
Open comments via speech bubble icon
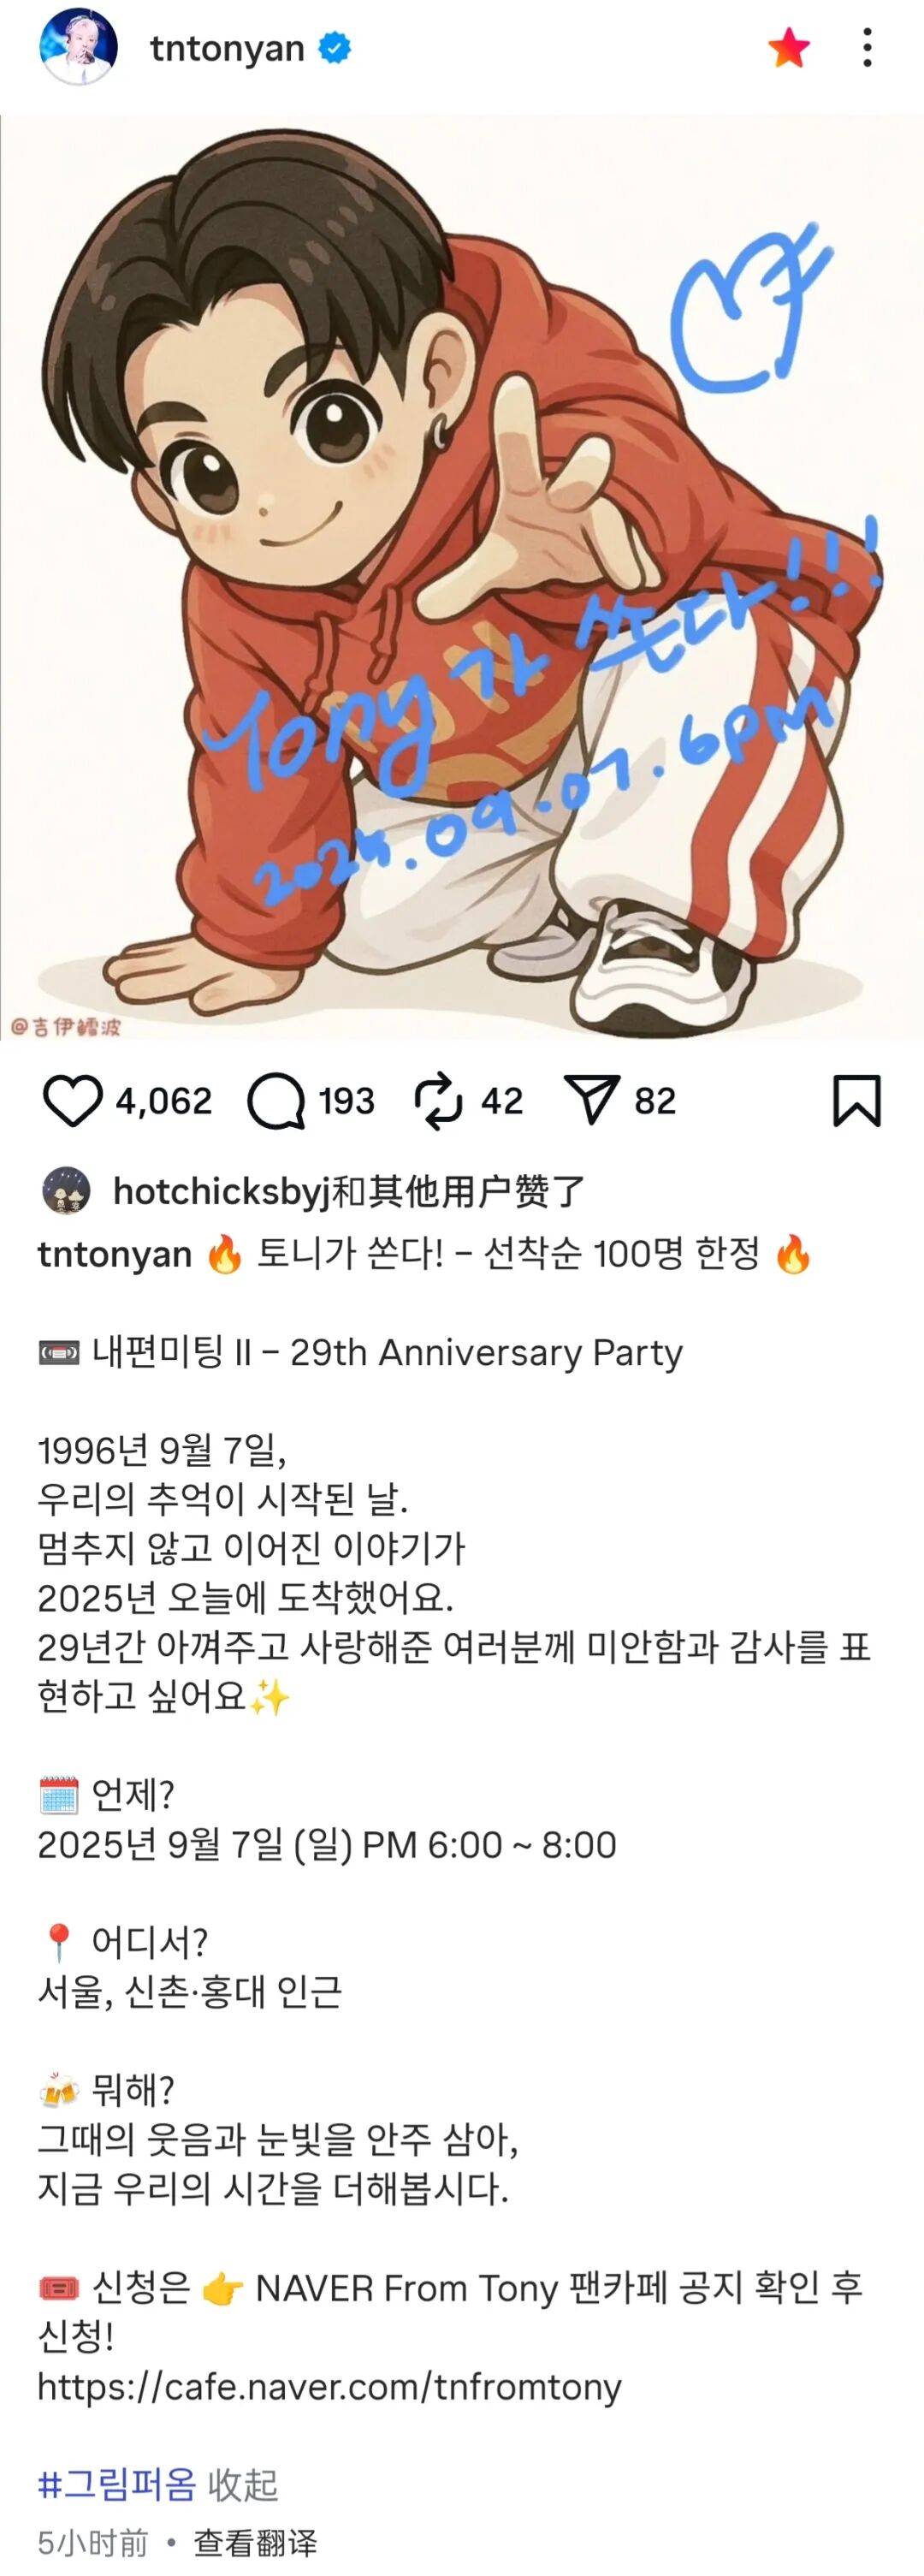coord(276,1101)
